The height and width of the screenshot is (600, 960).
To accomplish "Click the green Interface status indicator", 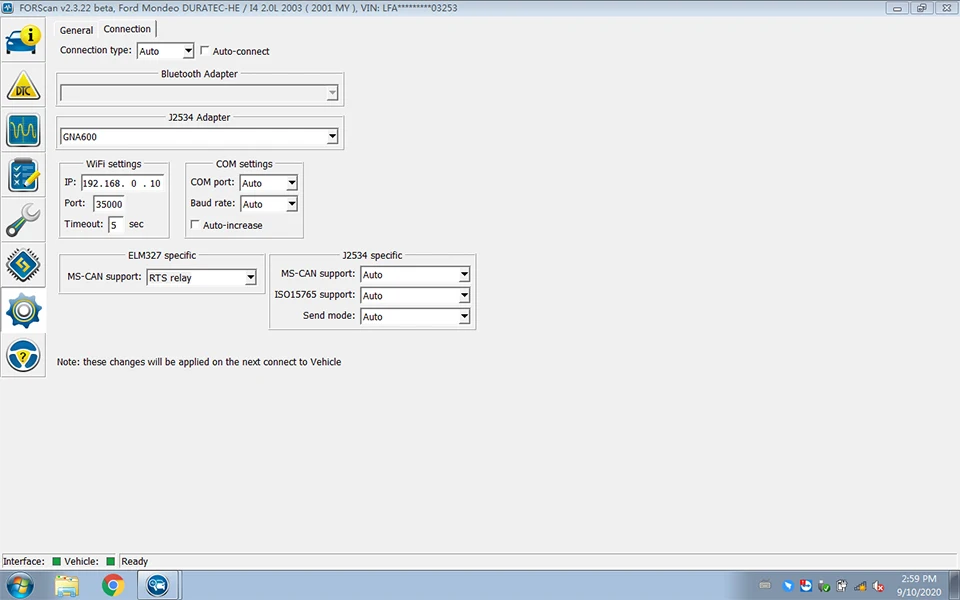I will pos(56,561).
